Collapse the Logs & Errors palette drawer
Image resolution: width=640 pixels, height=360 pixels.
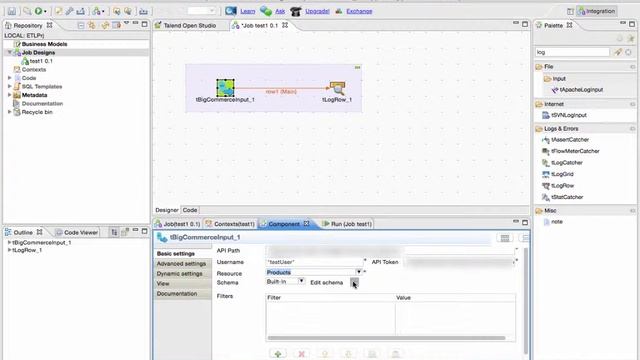tap(586, 129)
